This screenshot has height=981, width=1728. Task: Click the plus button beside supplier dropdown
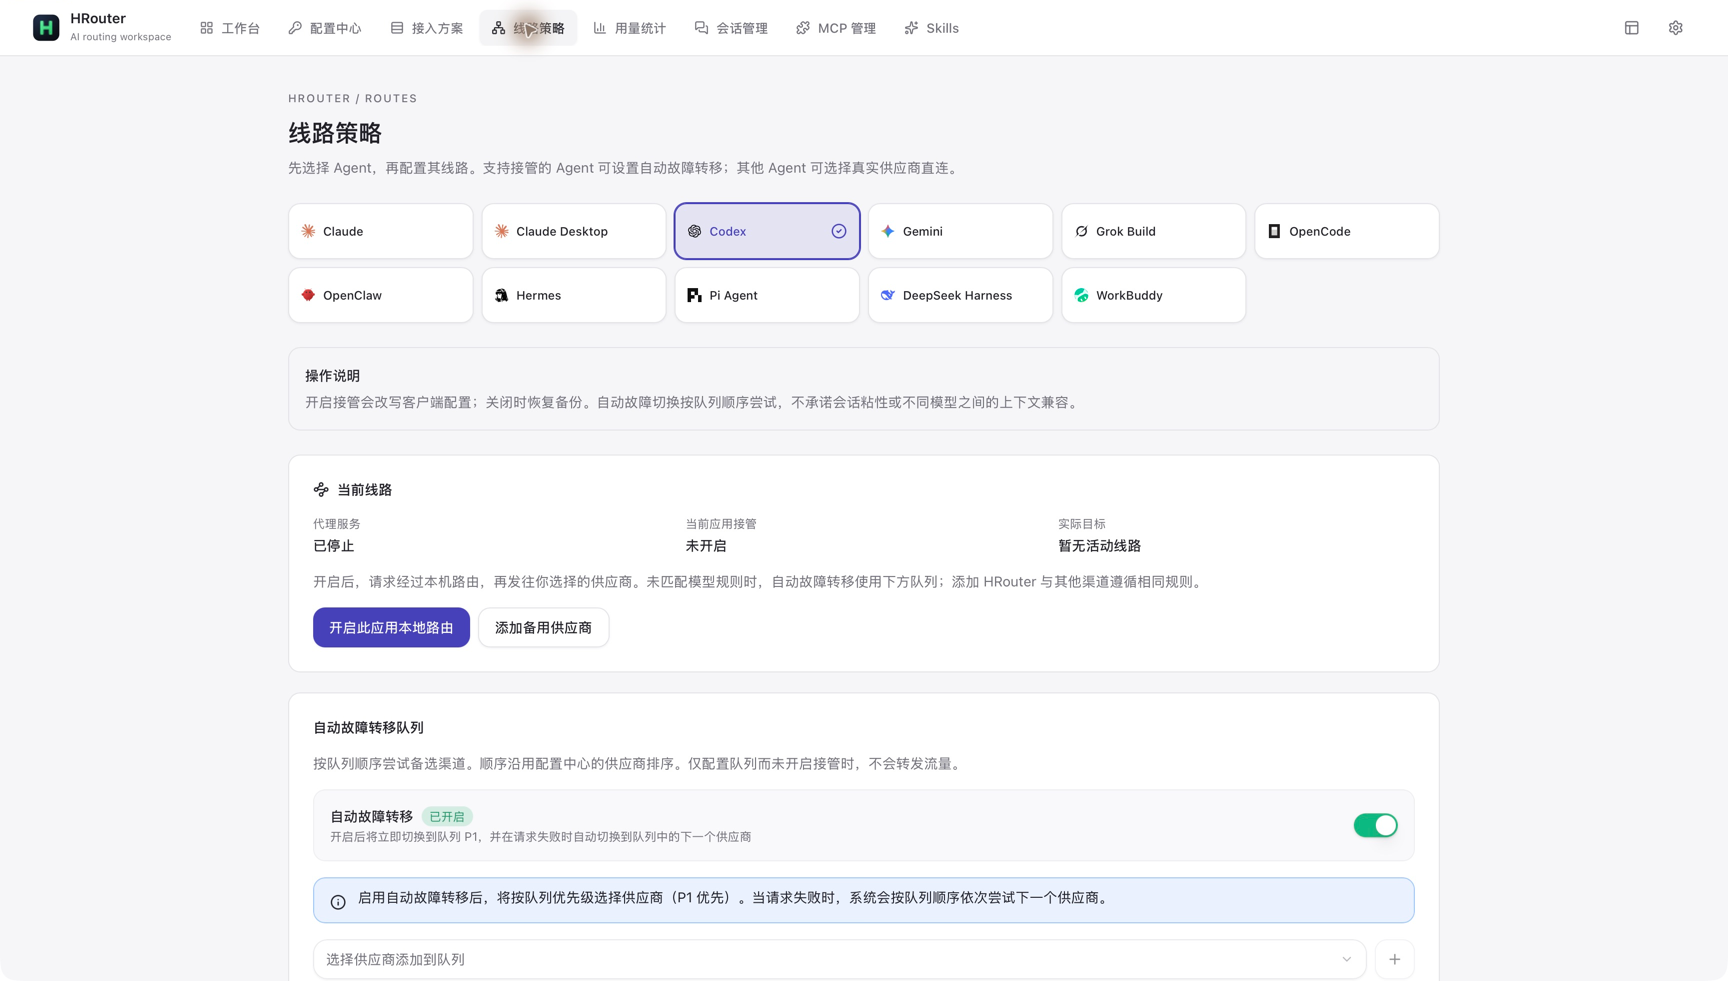click(x=1394, y=959)
